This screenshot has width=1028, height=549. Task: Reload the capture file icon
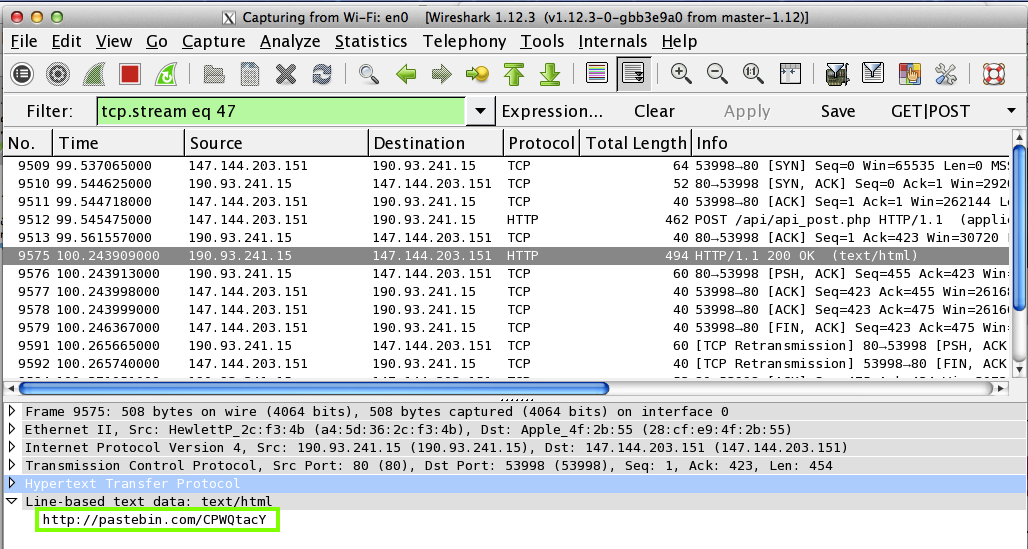(x=322, y=74)
